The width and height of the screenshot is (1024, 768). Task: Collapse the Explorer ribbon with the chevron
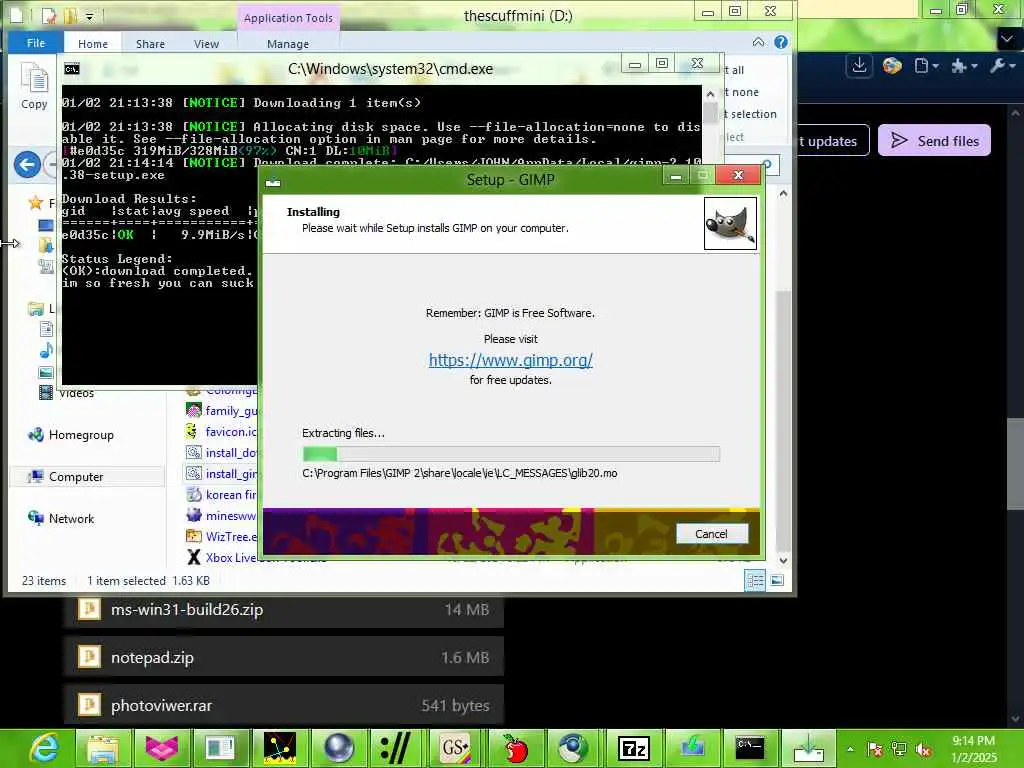758,42
